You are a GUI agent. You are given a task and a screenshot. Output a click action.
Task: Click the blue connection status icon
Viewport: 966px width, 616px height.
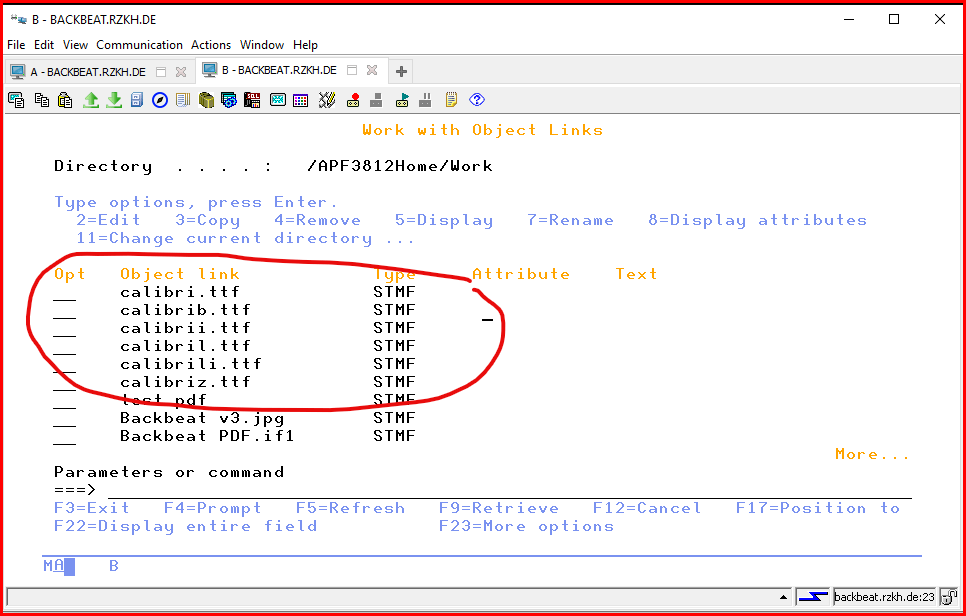pyautogui.click(x=813, y=596)
